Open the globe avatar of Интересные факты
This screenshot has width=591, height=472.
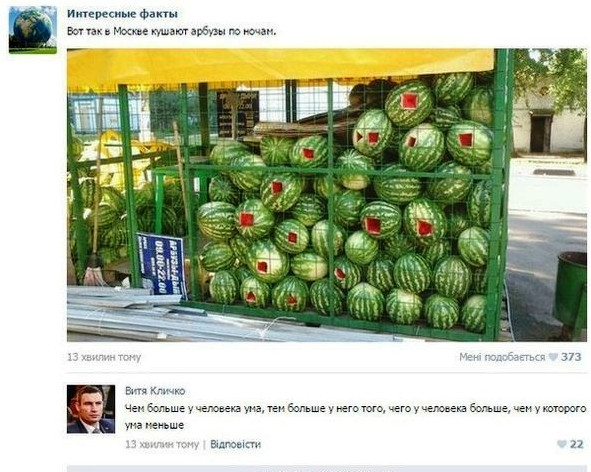(33, 30)
